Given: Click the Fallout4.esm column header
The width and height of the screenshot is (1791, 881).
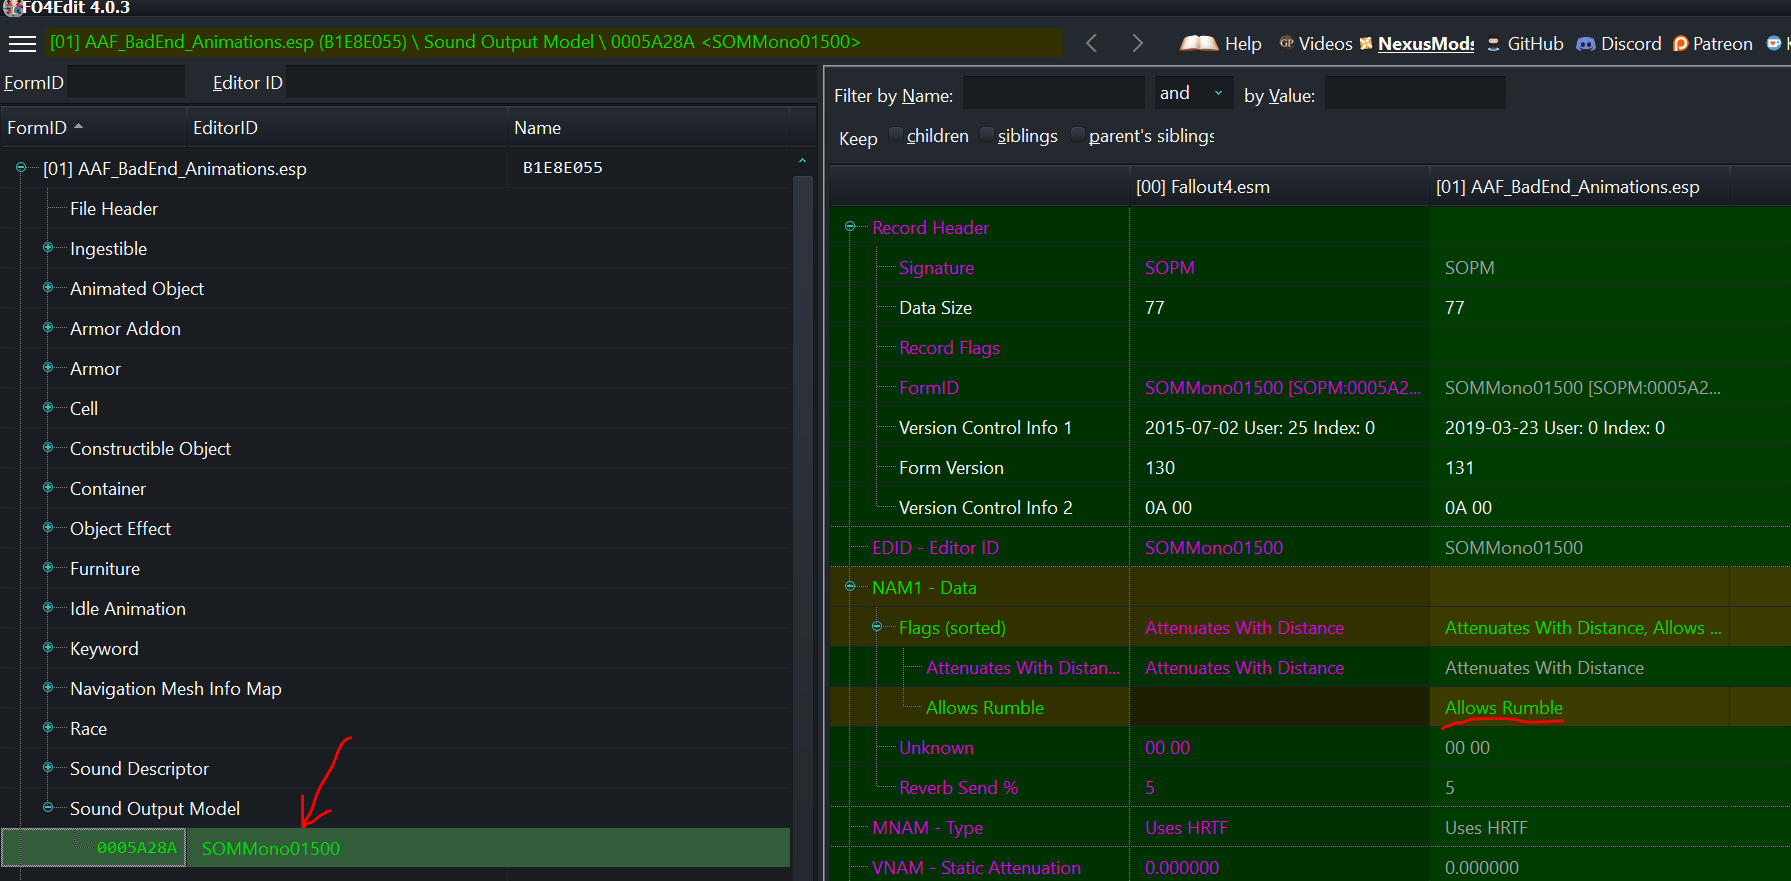Looking at the screenshot, I should (x=1203, y=187).
